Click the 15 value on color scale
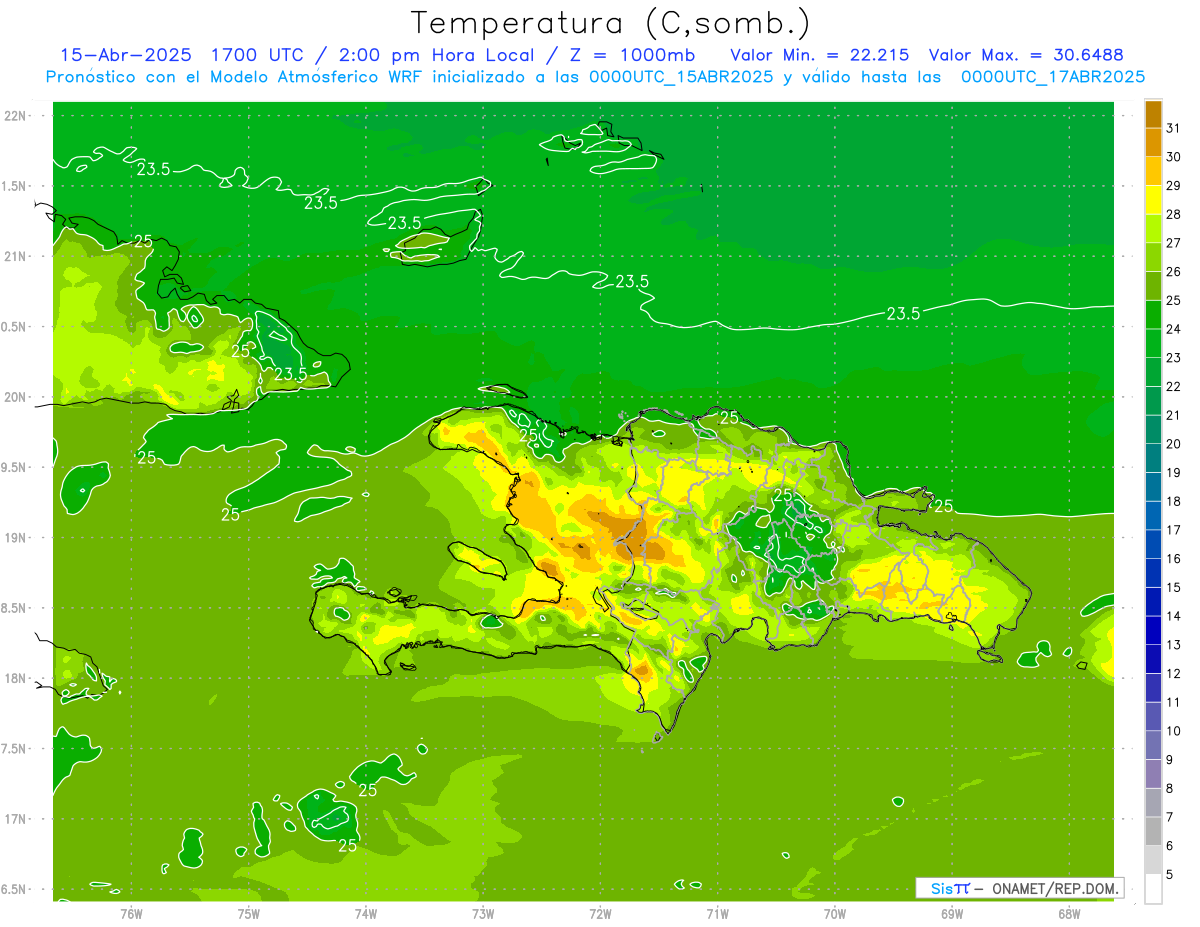This screenshot has width=1200, height=927. (1174, 587)
